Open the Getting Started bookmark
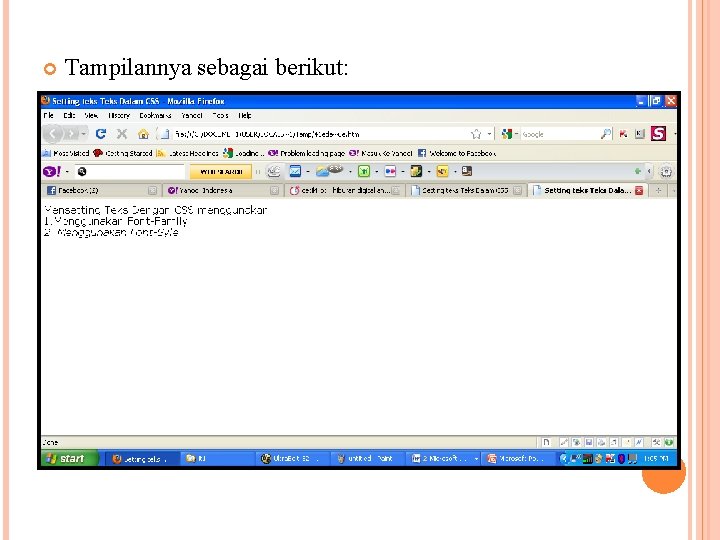Image resolution: width=720 pixels, height=540 pixels. (x=123, y=153)
